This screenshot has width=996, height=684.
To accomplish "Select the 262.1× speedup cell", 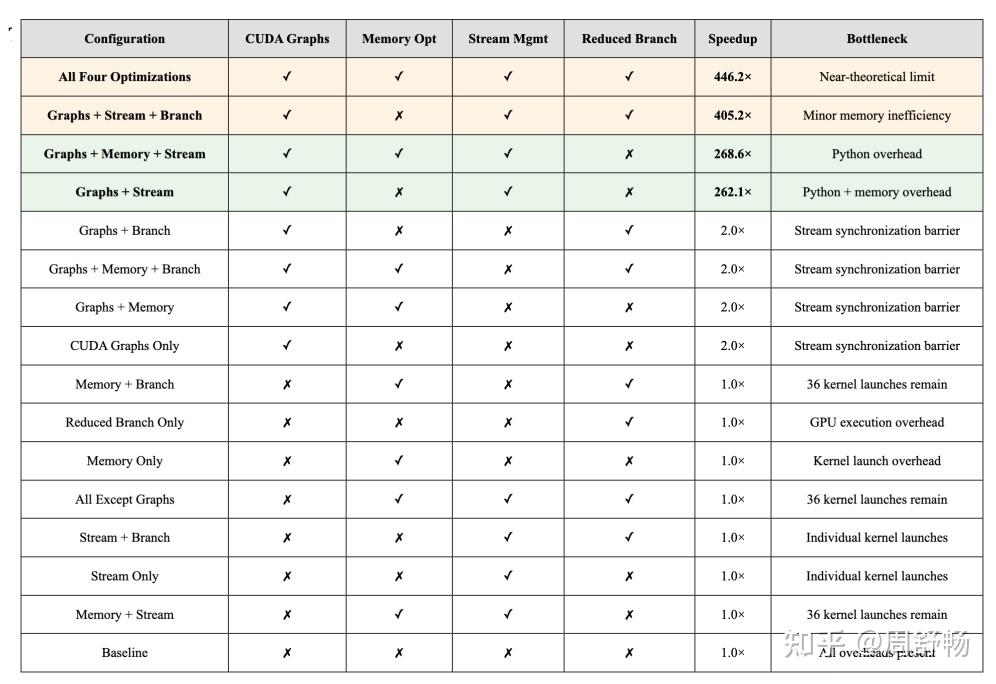I will coord(733,192).
